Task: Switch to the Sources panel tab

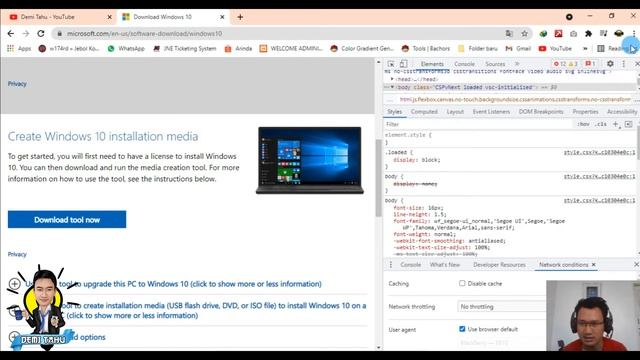Action: pyautogui.click(x=495, y=64)
